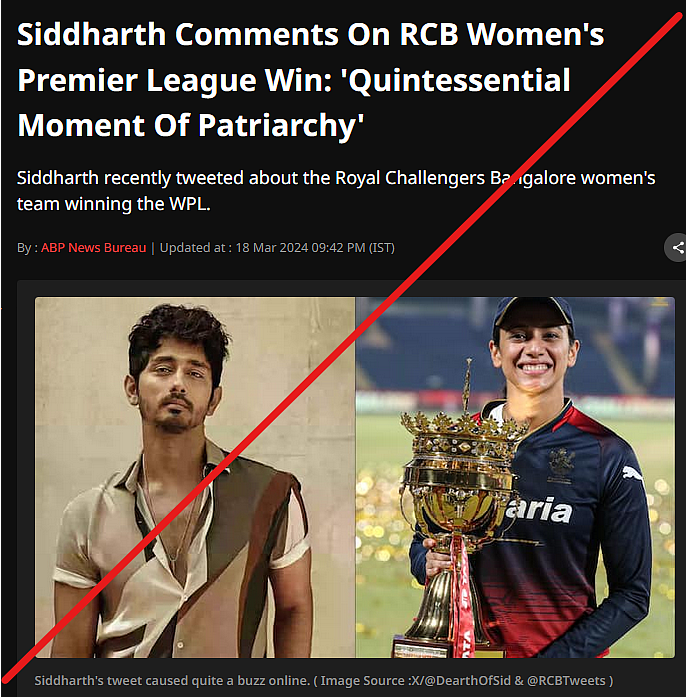Click the 'By :' byline label
This screenshot has height=697, width=686.
[27, 248]
